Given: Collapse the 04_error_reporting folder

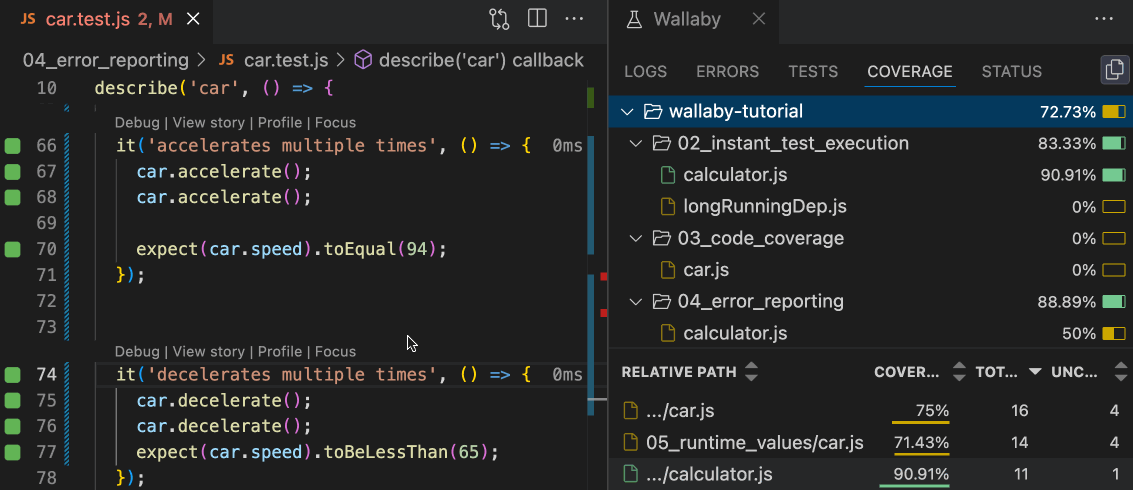Looking at the screenshot, I should click(636, 301).
